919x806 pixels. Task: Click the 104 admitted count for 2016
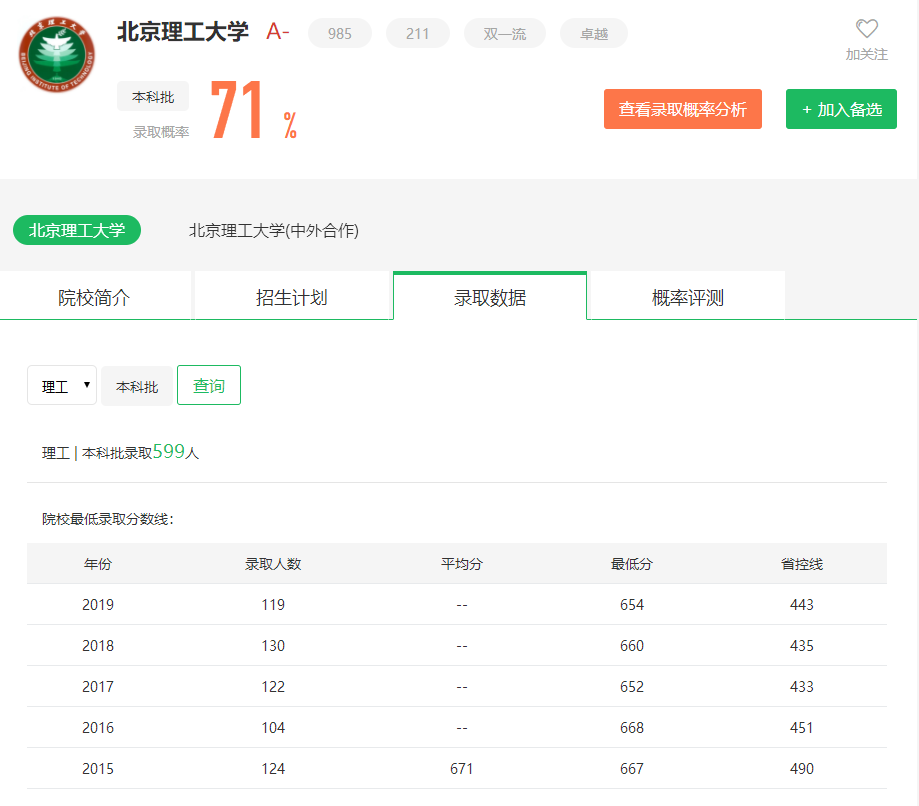[273, 727]
